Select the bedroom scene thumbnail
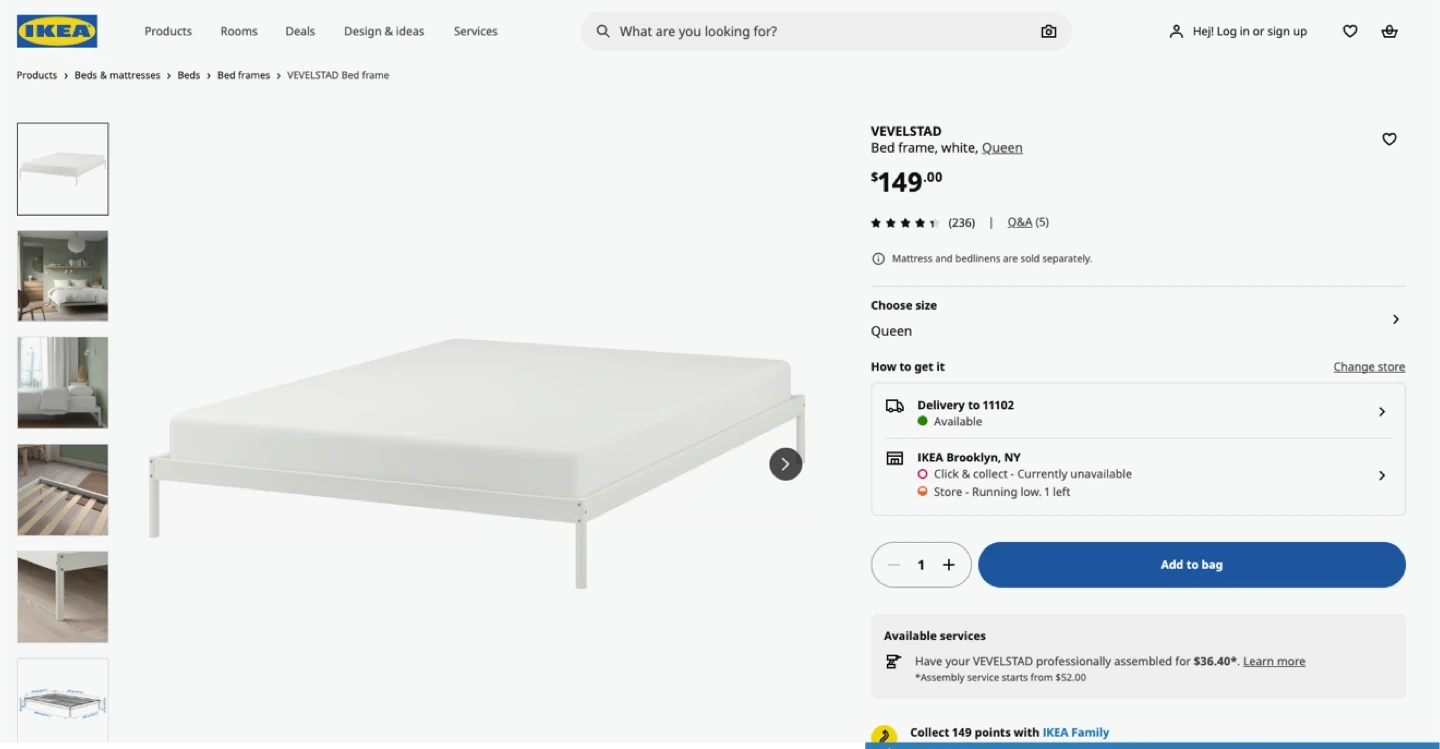1440x749 pixels. pyautogui.click(x=63, y=276)
